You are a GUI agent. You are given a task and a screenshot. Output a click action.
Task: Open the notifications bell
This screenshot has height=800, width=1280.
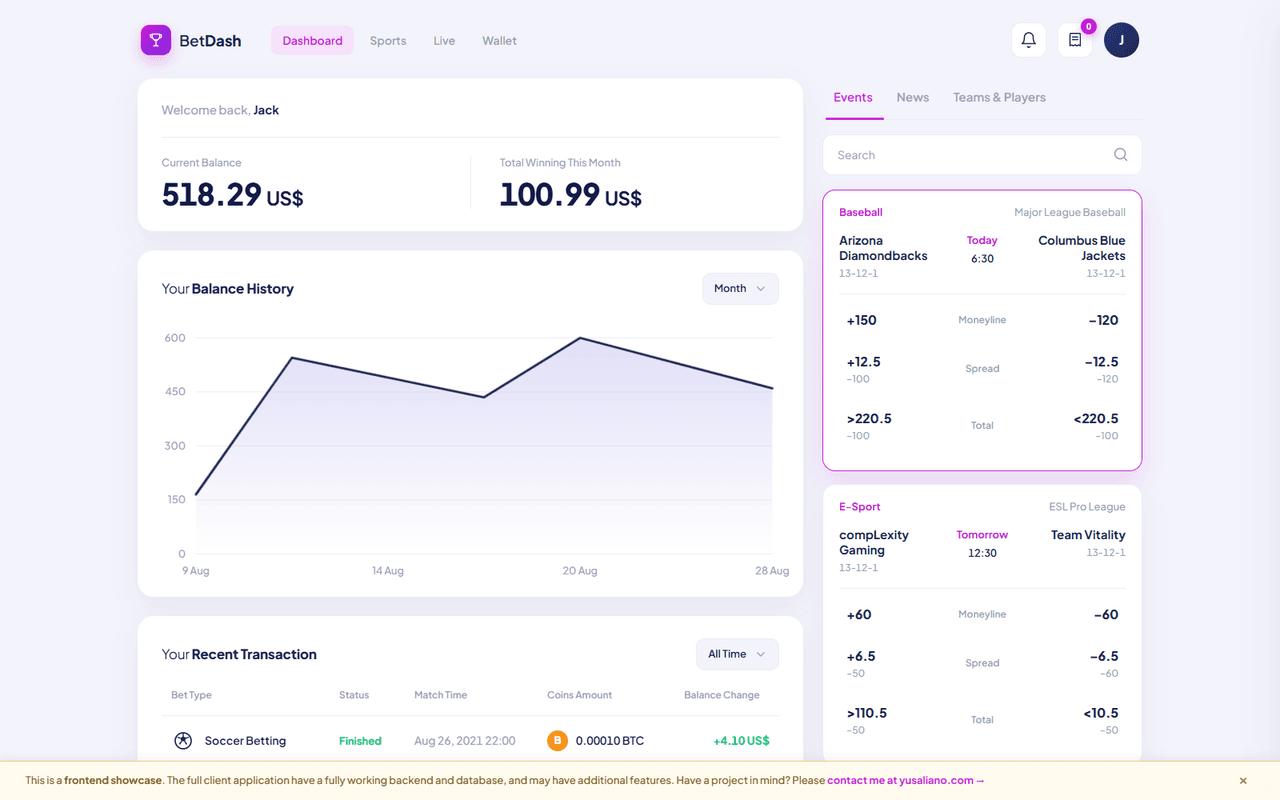coord(1028,40)
